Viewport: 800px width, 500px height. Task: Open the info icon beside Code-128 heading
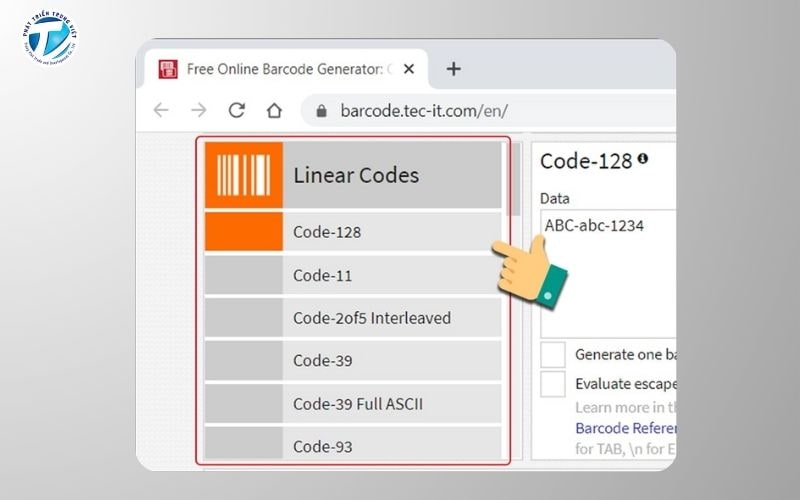[643, 158]
